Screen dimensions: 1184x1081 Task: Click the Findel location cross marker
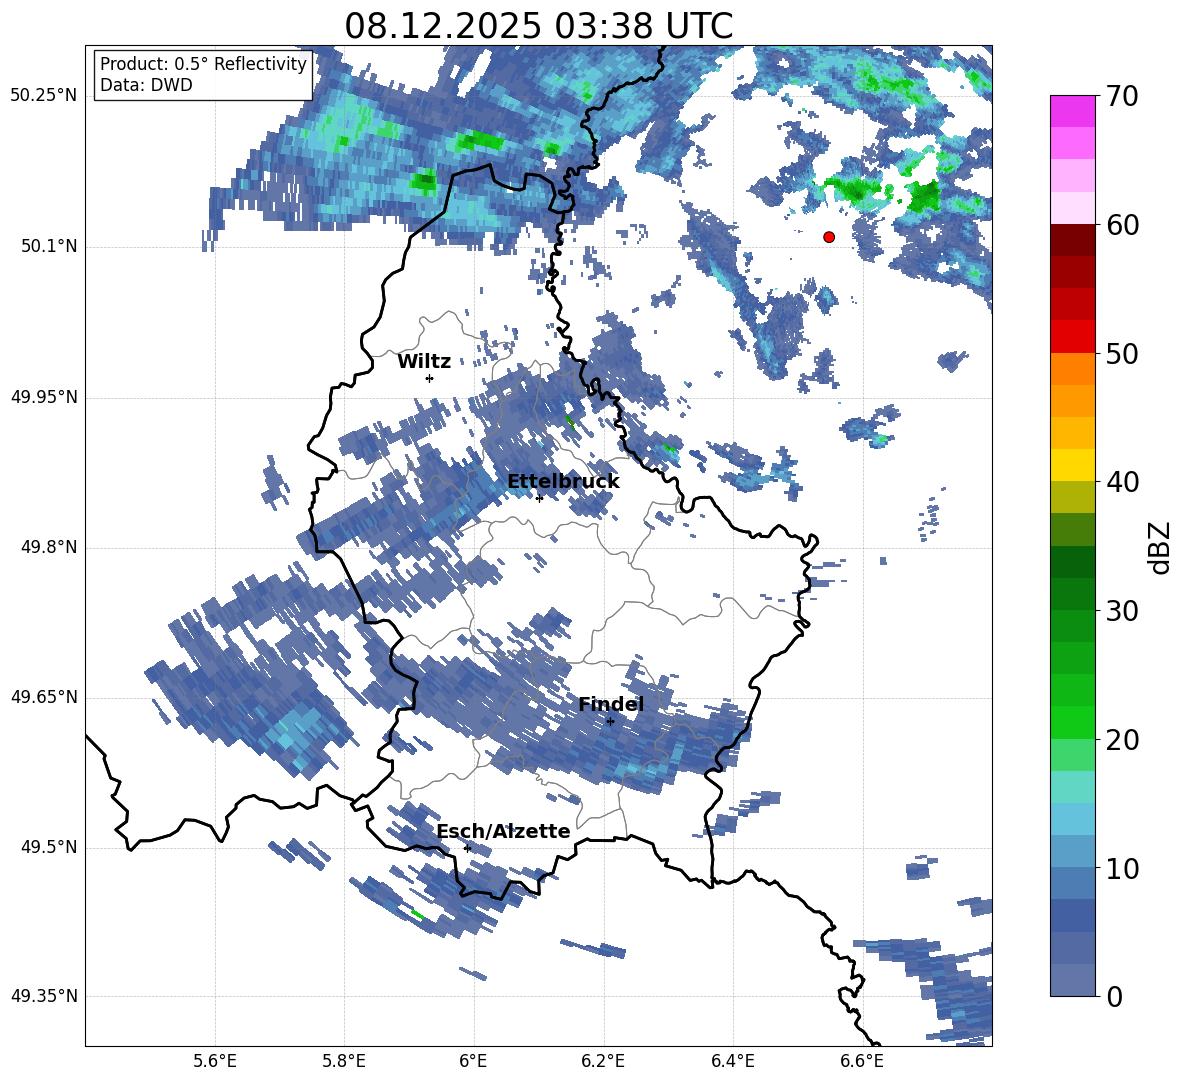[x=610, y=722]
